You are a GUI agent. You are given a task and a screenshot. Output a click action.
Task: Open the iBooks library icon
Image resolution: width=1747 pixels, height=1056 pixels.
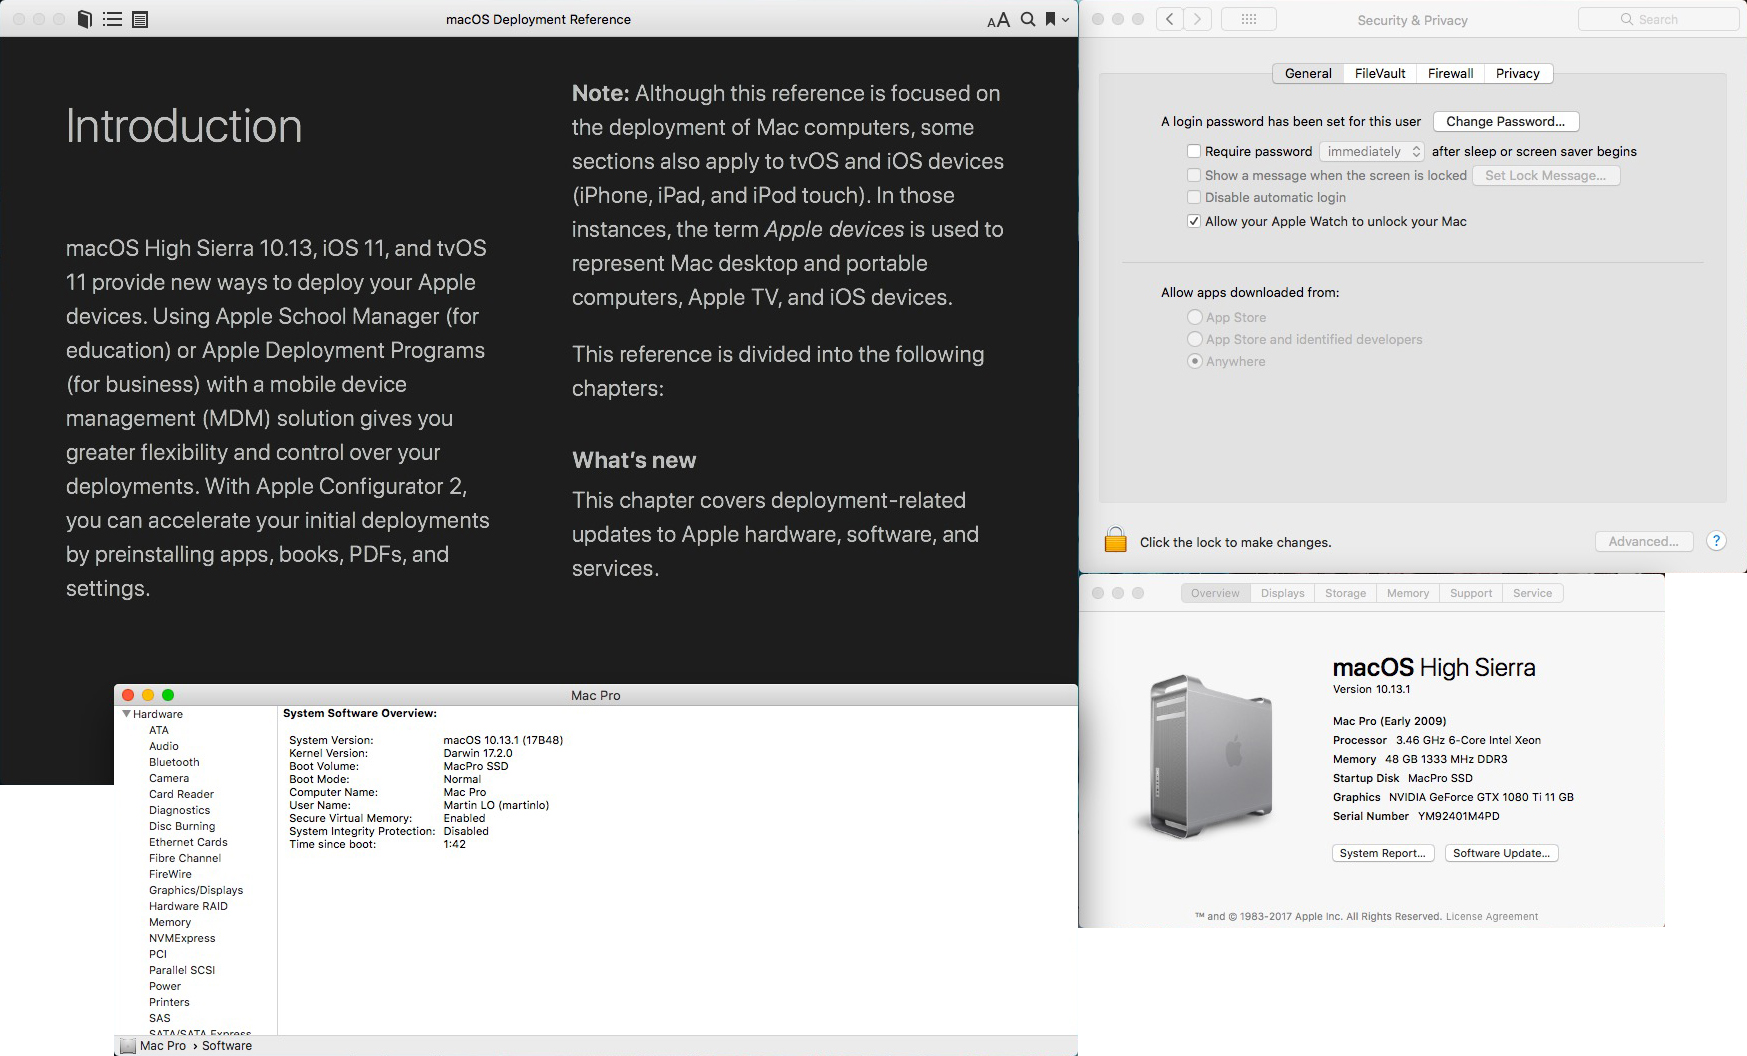(85, 19)
